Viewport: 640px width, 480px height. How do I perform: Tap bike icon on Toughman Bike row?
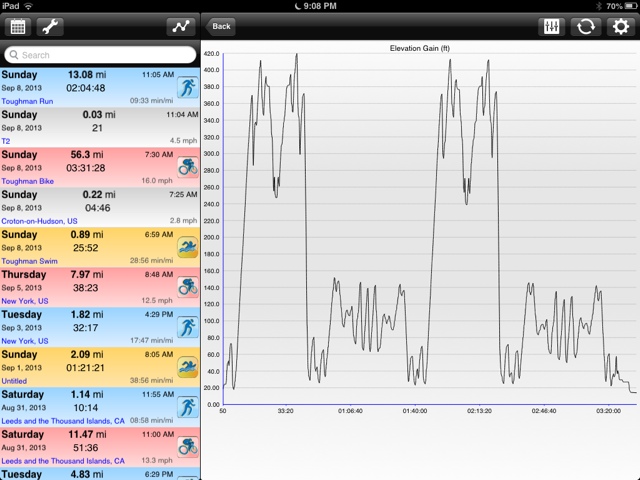click(188, 167)
